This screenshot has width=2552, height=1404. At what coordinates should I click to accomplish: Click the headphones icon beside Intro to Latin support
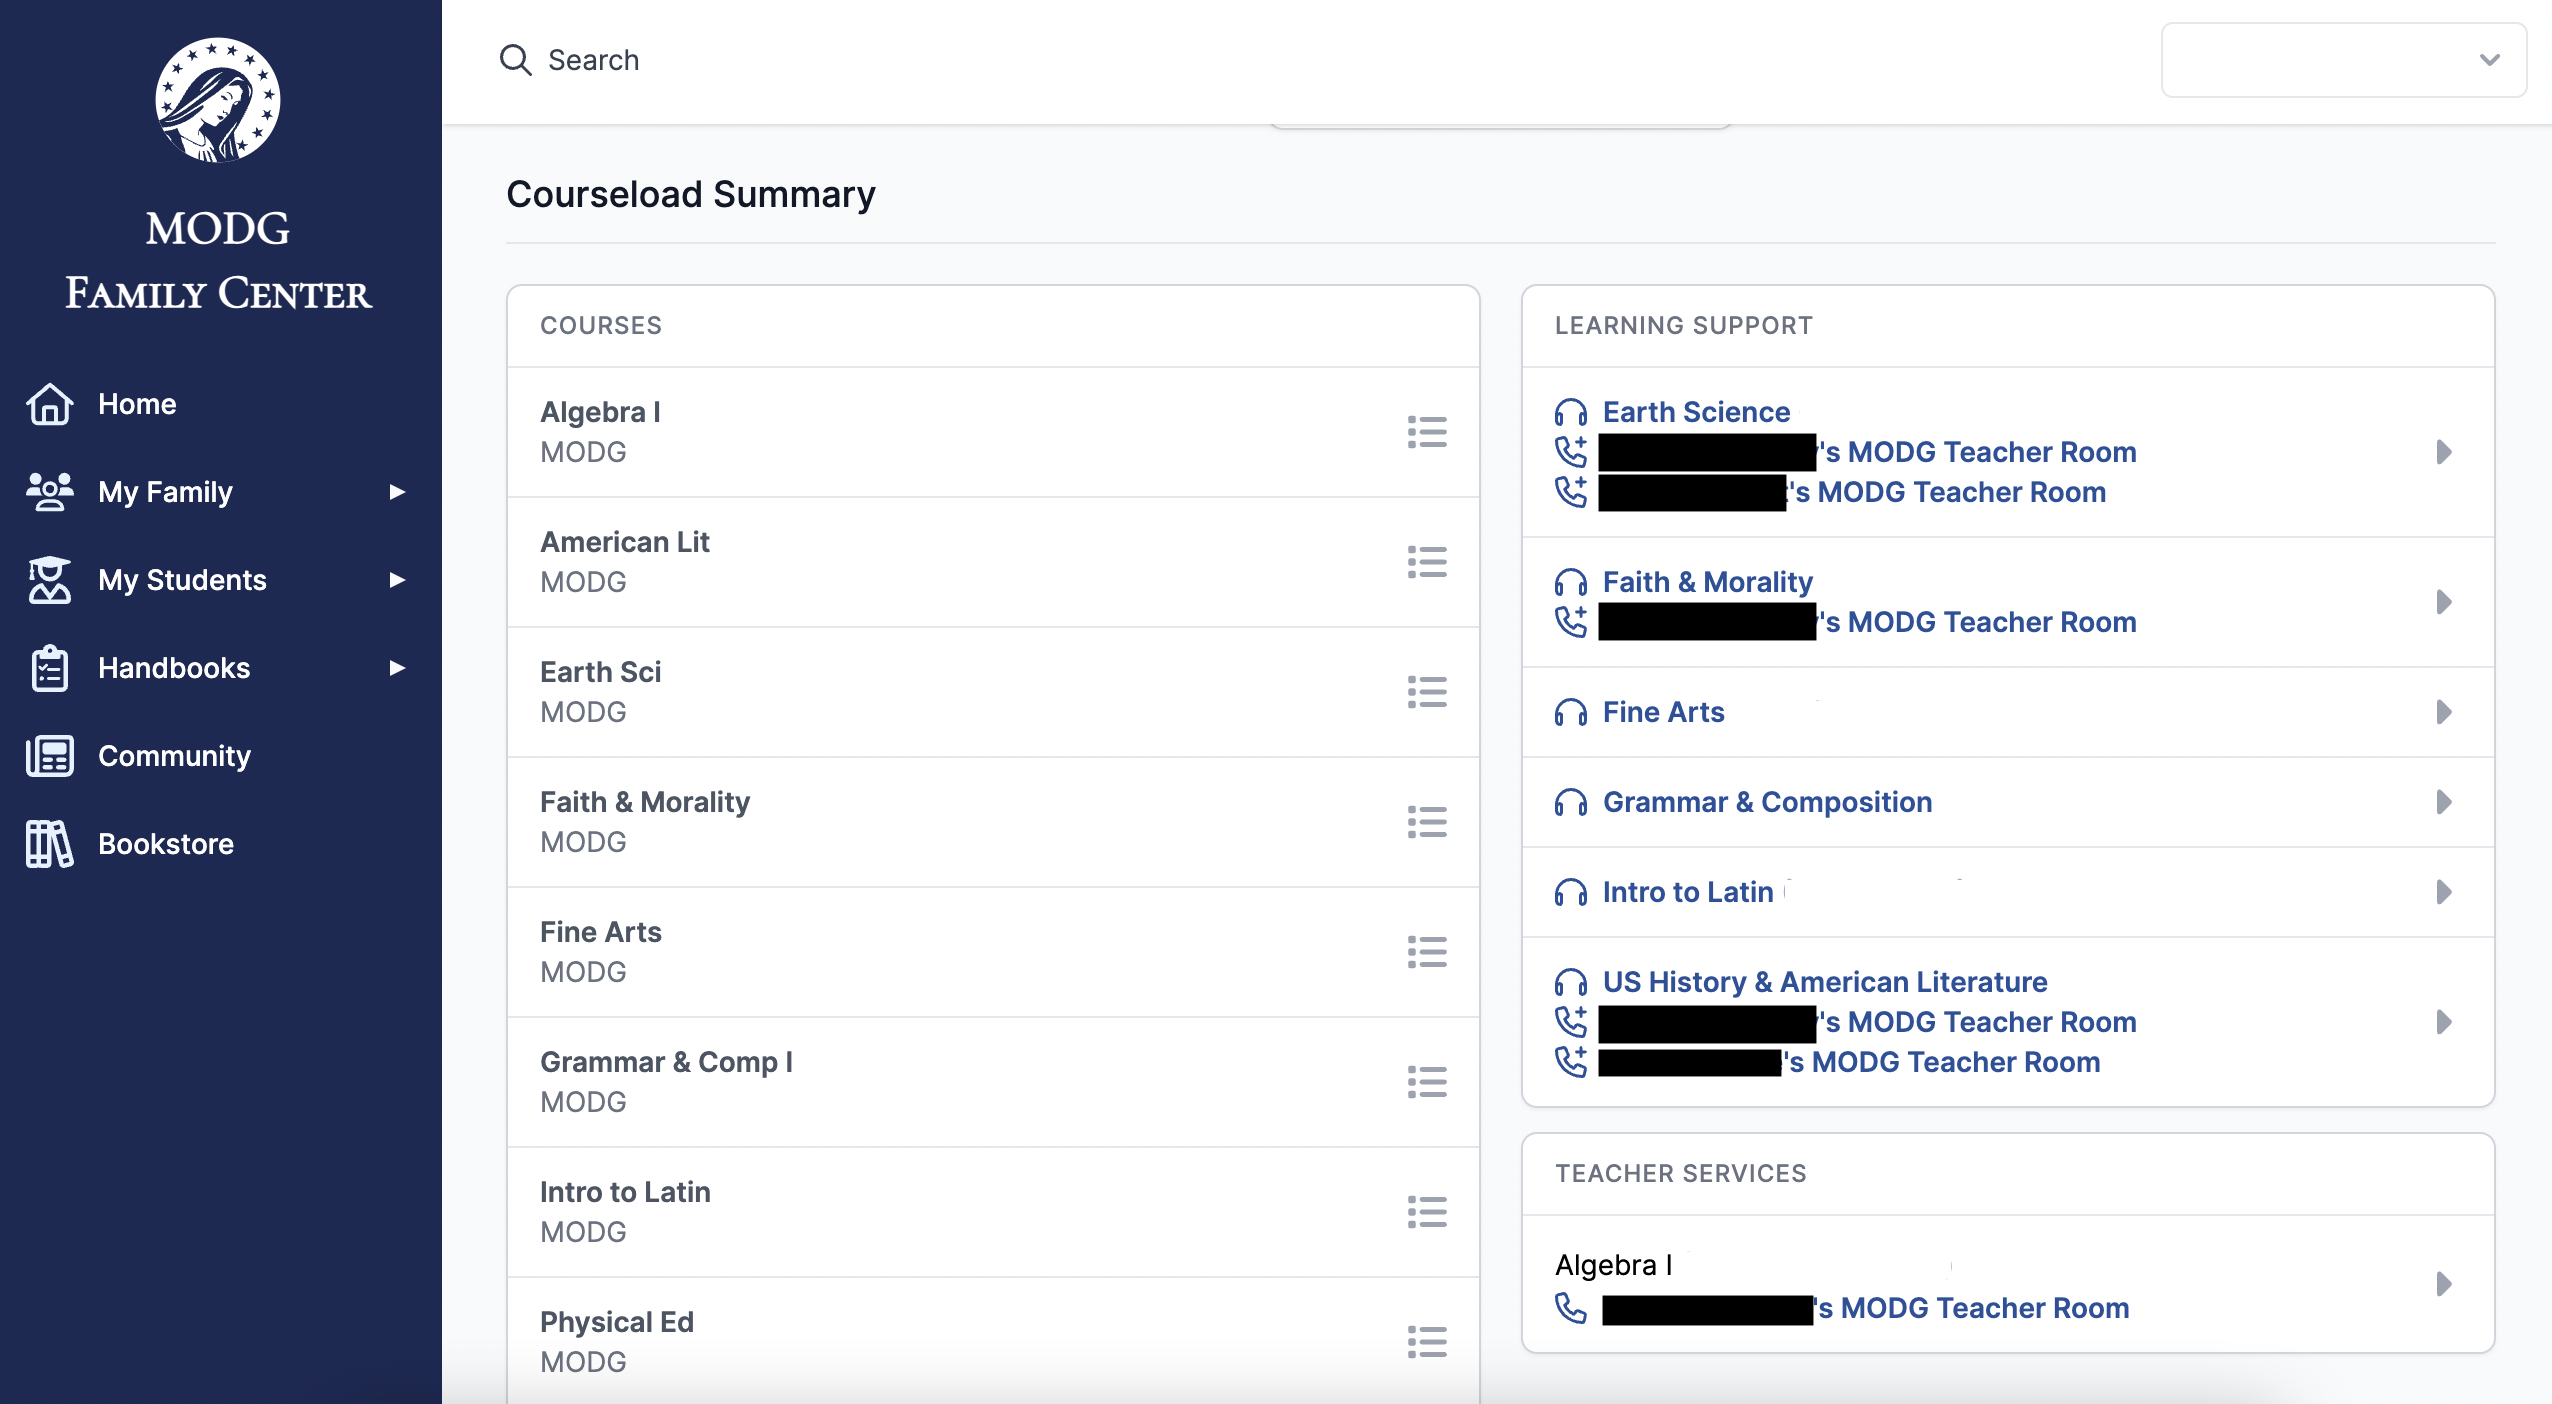click(x=1571, y=892)
